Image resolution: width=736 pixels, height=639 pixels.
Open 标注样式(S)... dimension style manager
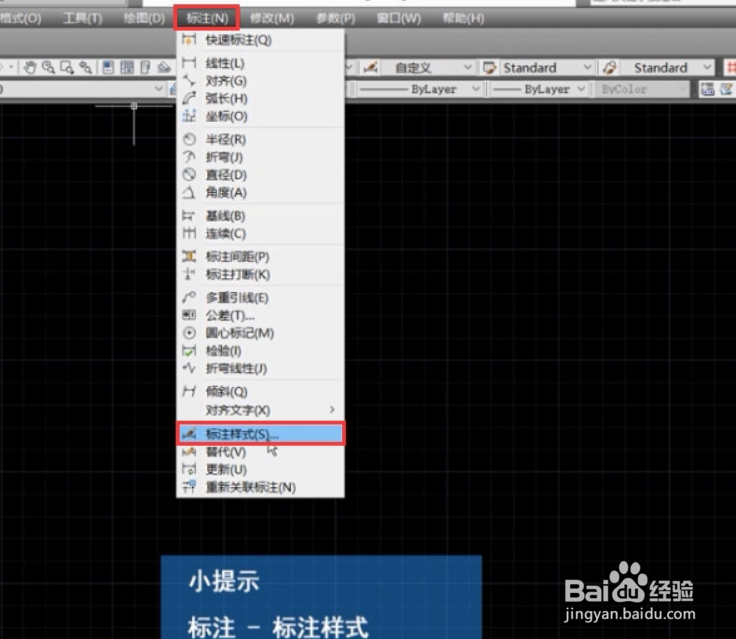coord(261,434)
